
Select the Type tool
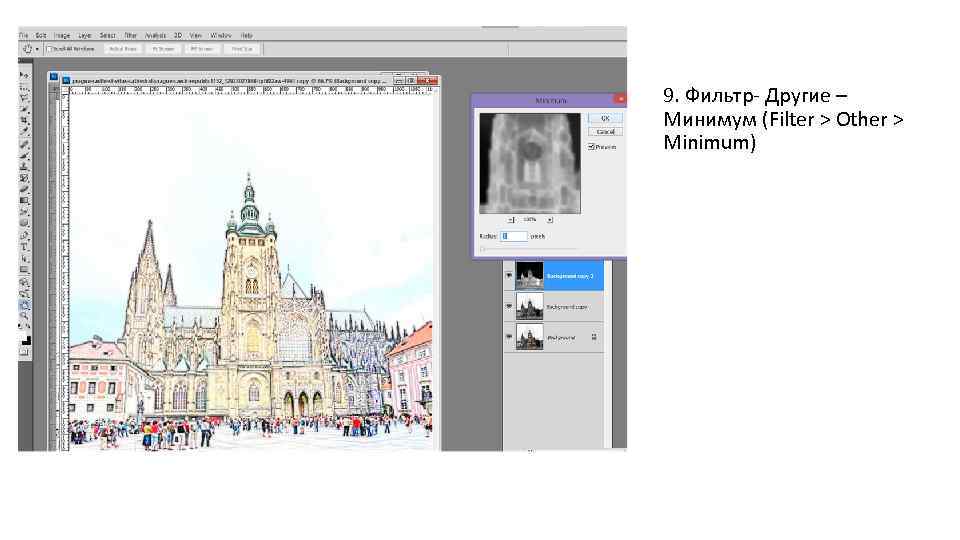[24, 247]
